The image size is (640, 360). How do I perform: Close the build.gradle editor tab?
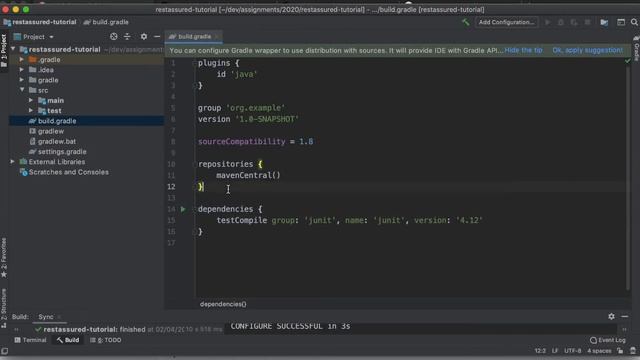(217, 37)
